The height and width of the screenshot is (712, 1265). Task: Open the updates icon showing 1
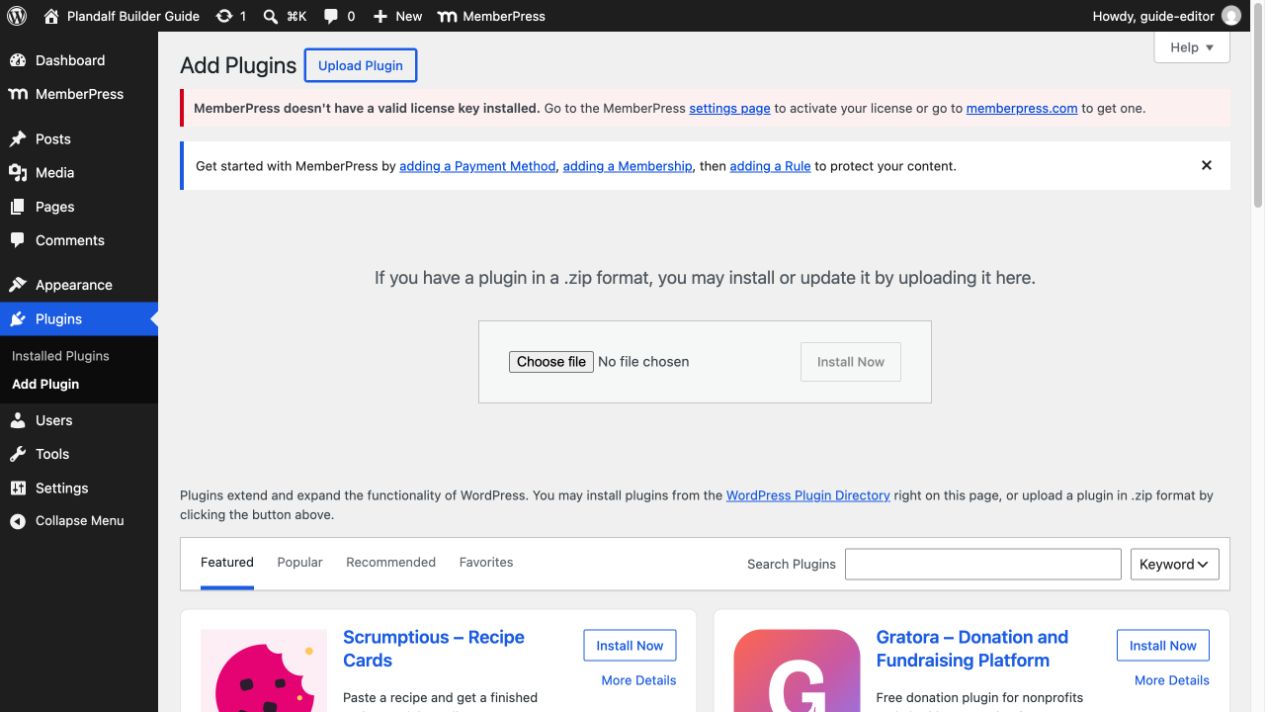tap(224, 16)
